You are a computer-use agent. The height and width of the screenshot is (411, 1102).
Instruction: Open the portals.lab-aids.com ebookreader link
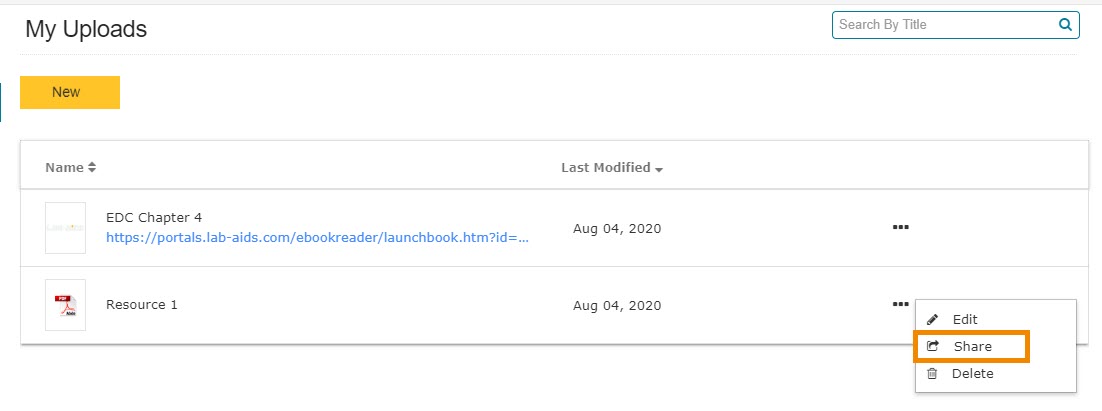(317, 238)
